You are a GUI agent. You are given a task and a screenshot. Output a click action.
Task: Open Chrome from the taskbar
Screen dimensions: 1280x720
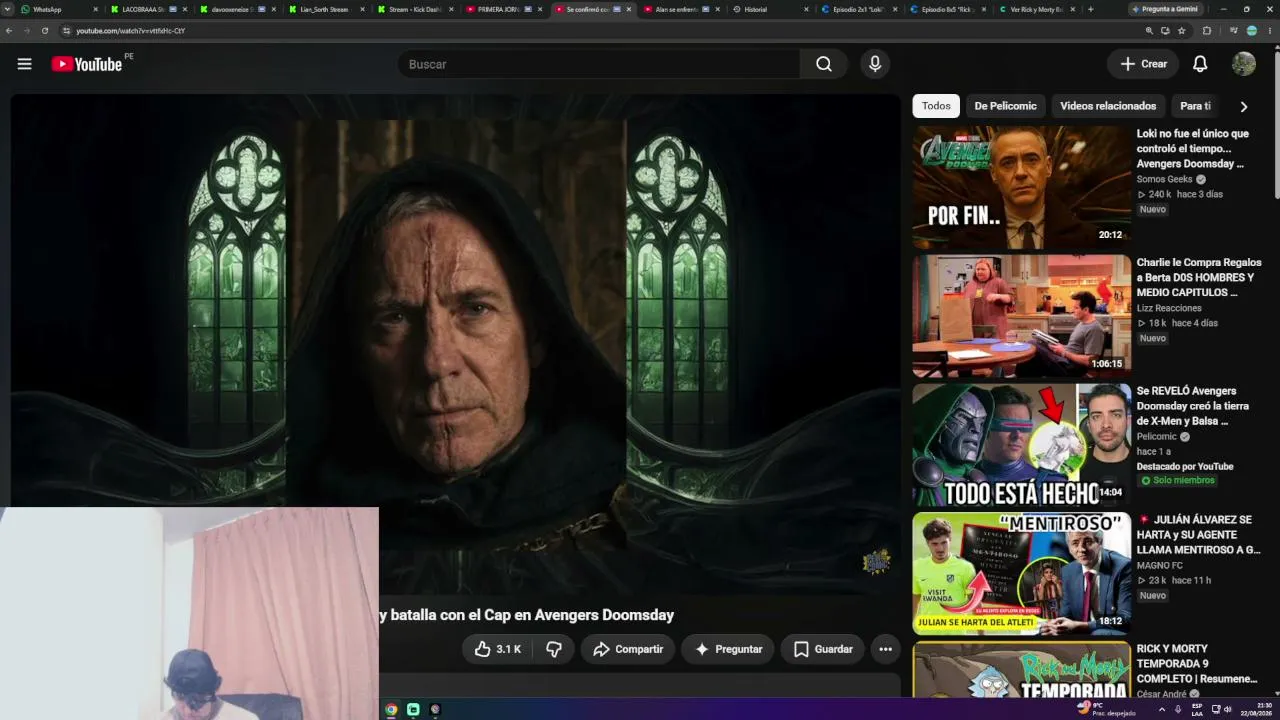pyautogui.click(x=391, y=710)
